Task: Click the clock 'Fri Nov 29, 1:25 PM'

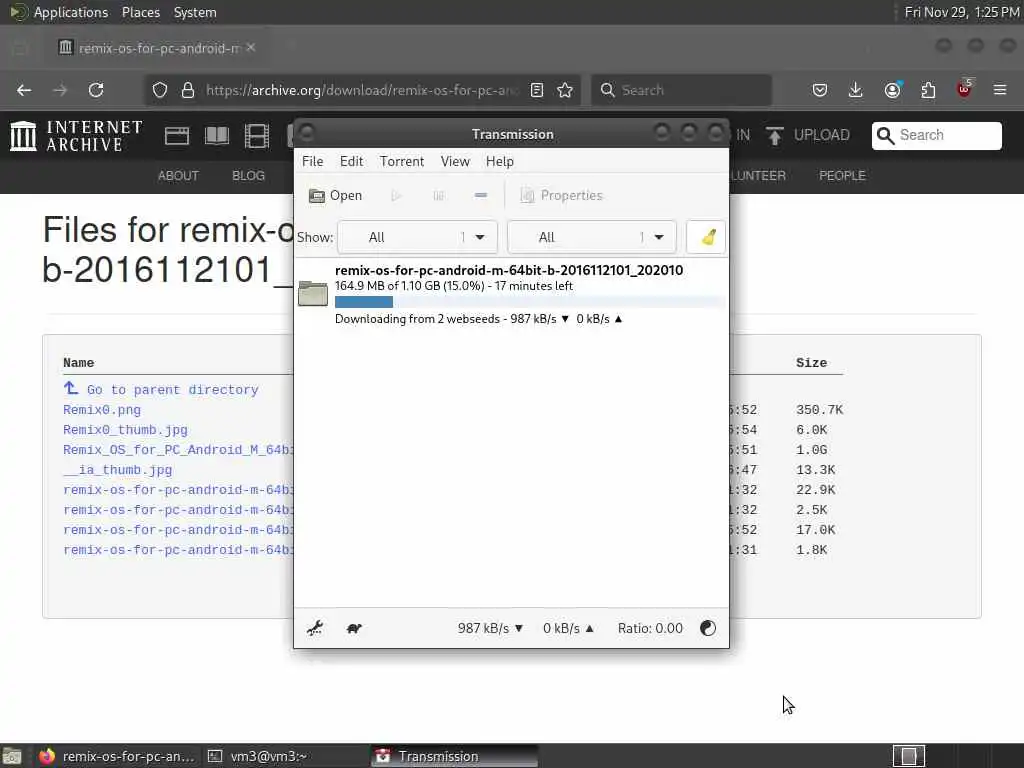Action: 962,12
